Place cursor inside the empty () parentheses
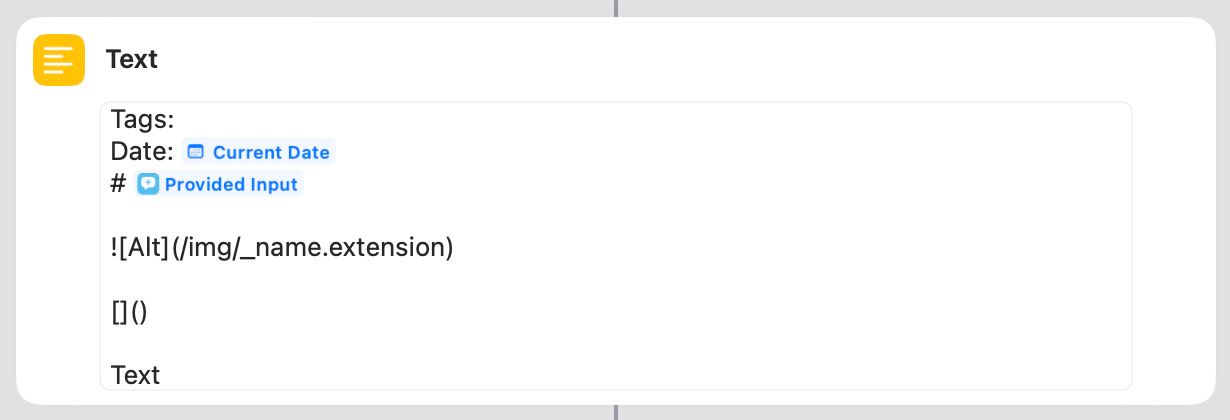Viewport: 1230px width, 420px height. (139, 312)
